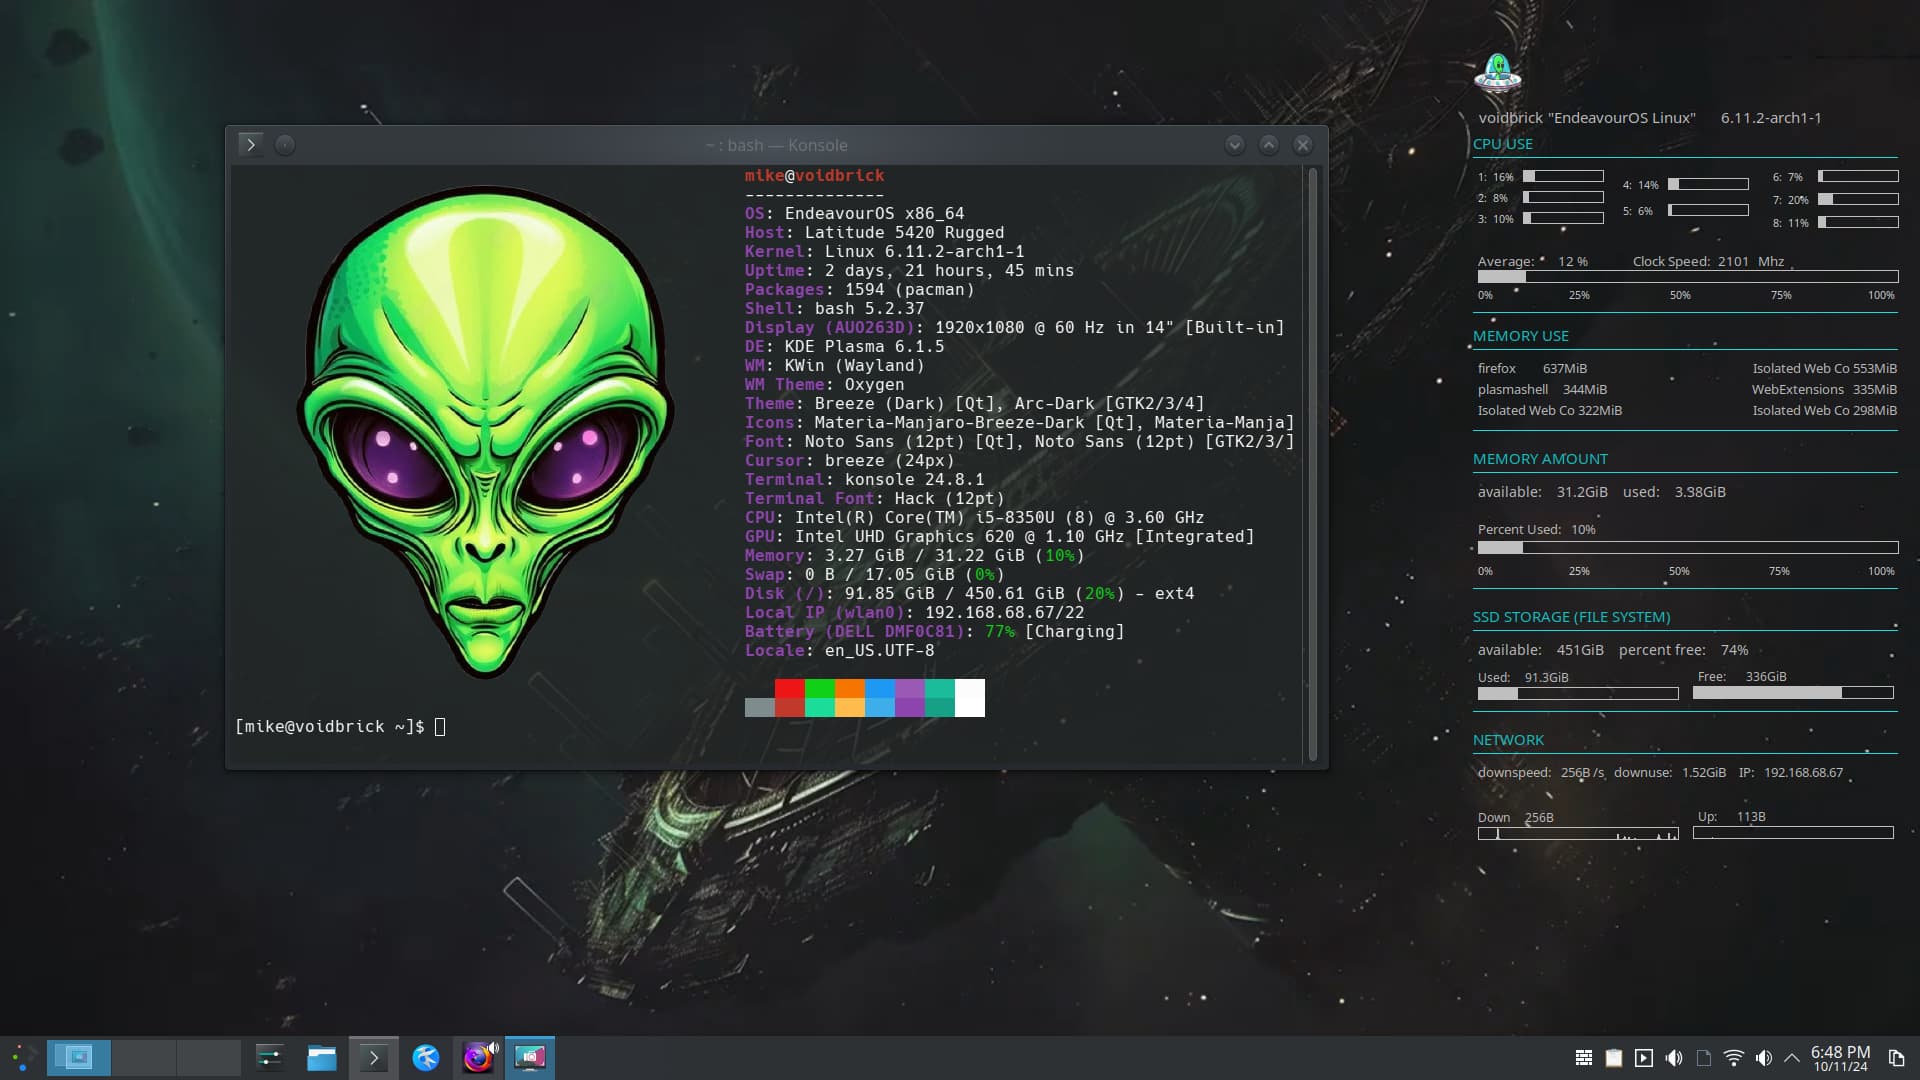
Task: Click the 'SSD STORAGE (FILE SYSTEM)' heading
Action: [x=1571, y=617]
